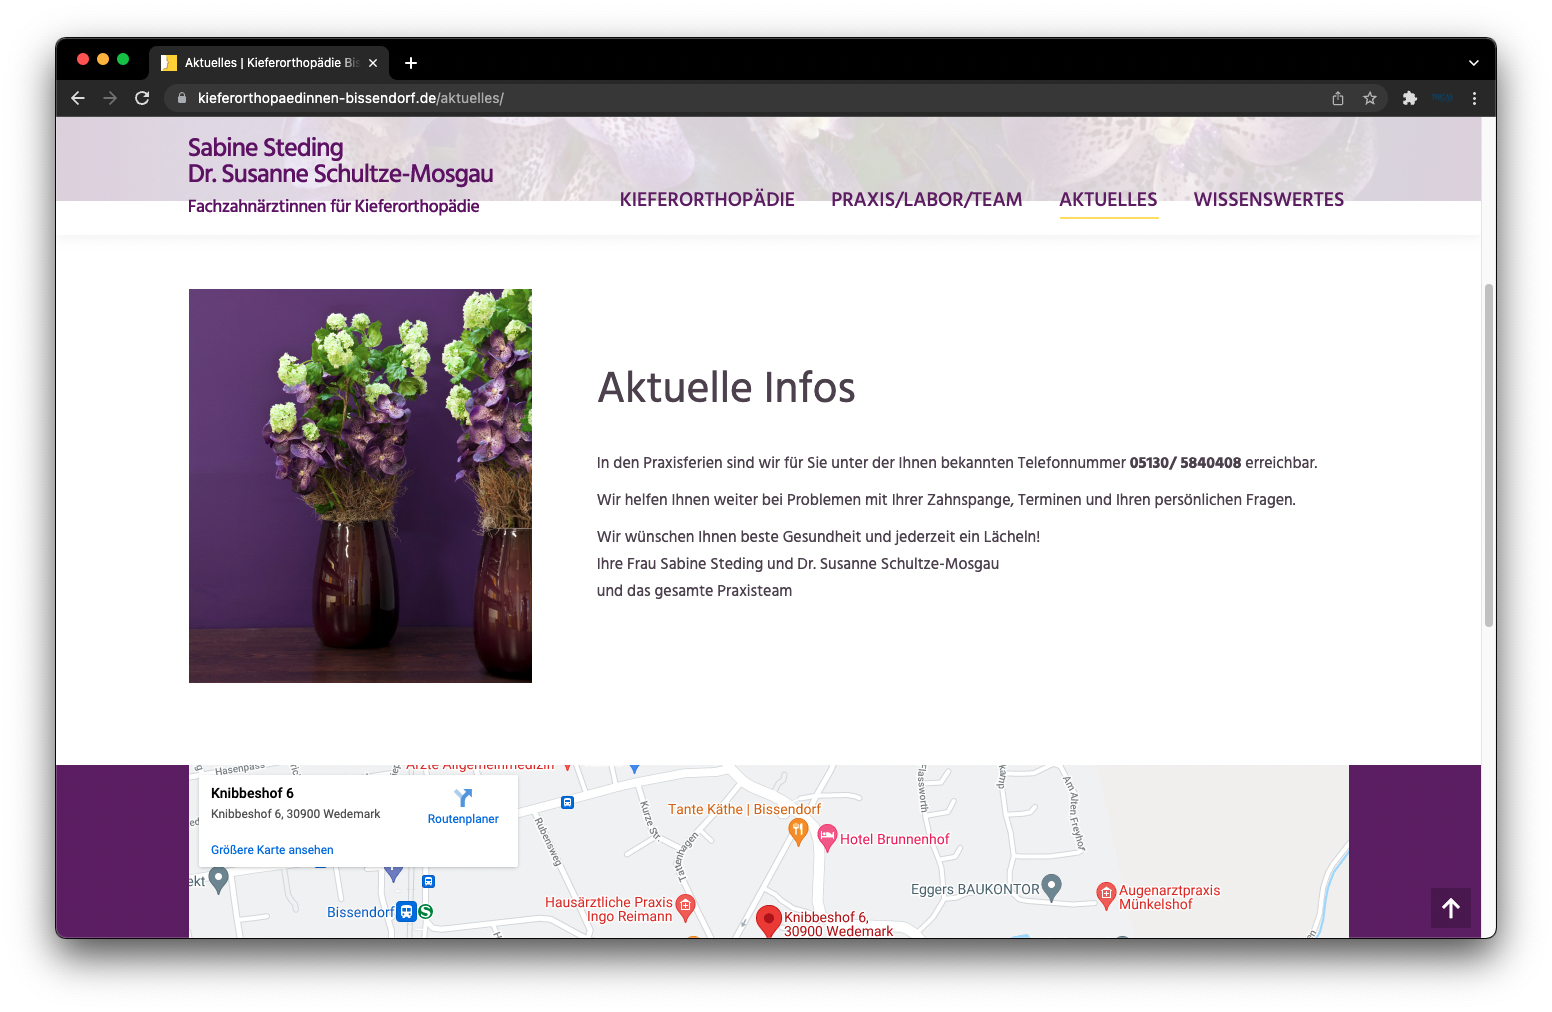Click the Chrome profile avatar icon
This screenshot has width=1552, height=1012.
1442,98
